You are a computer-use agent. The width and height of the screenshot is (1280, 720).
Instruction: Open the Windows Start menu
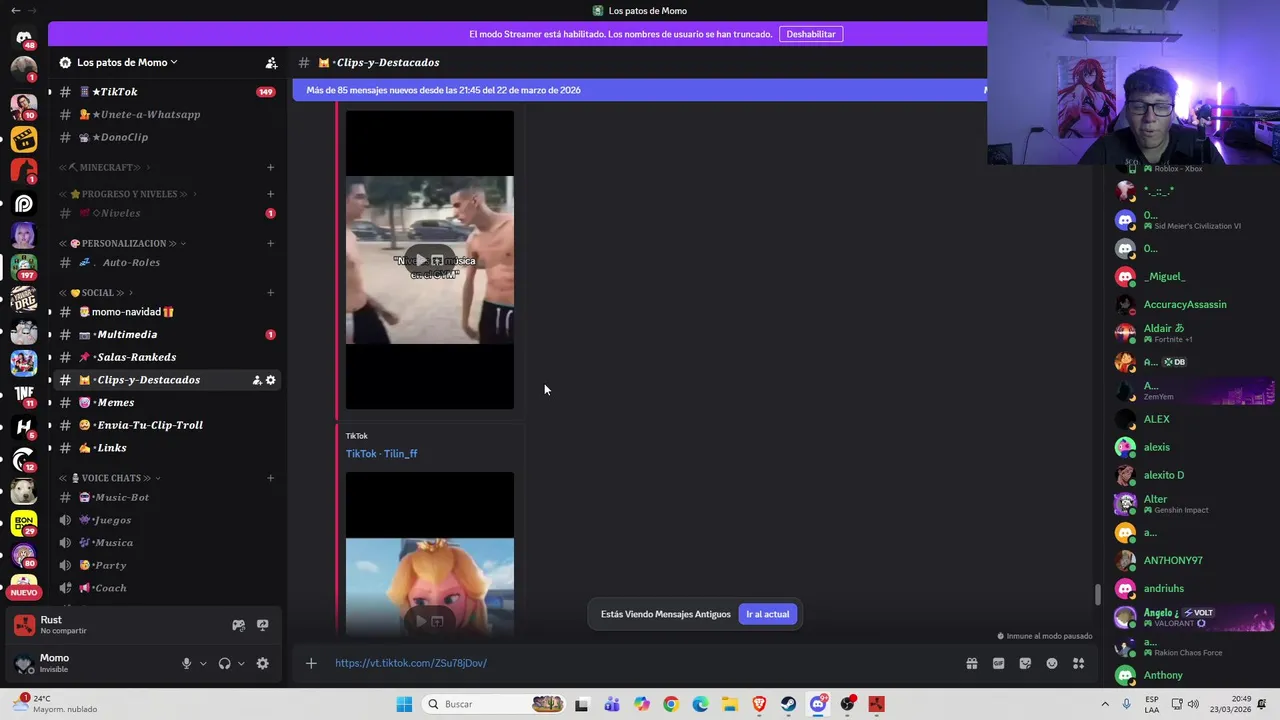point(404,704)
